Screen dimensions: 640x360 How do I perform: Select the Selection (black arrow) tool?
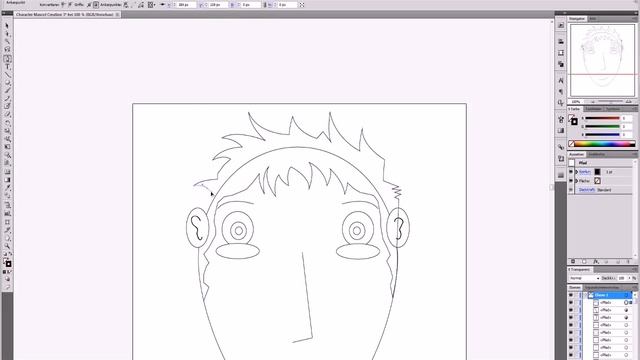tap(7, 26)
